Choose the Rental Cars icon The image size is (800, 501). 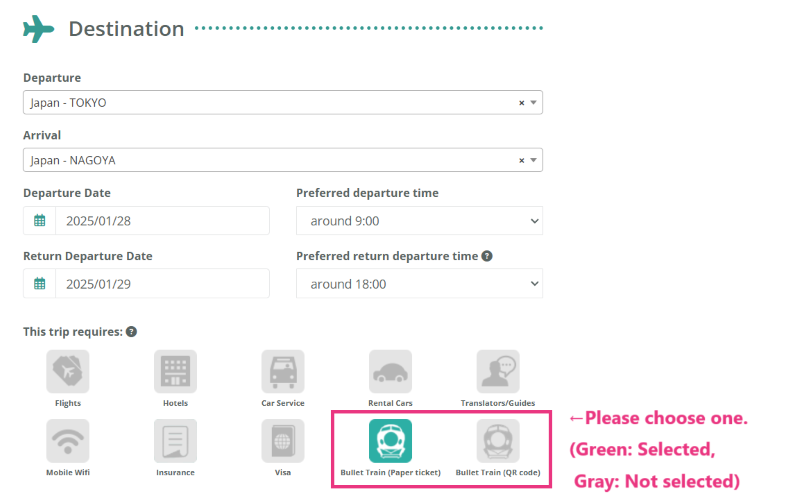pos(390,371)
